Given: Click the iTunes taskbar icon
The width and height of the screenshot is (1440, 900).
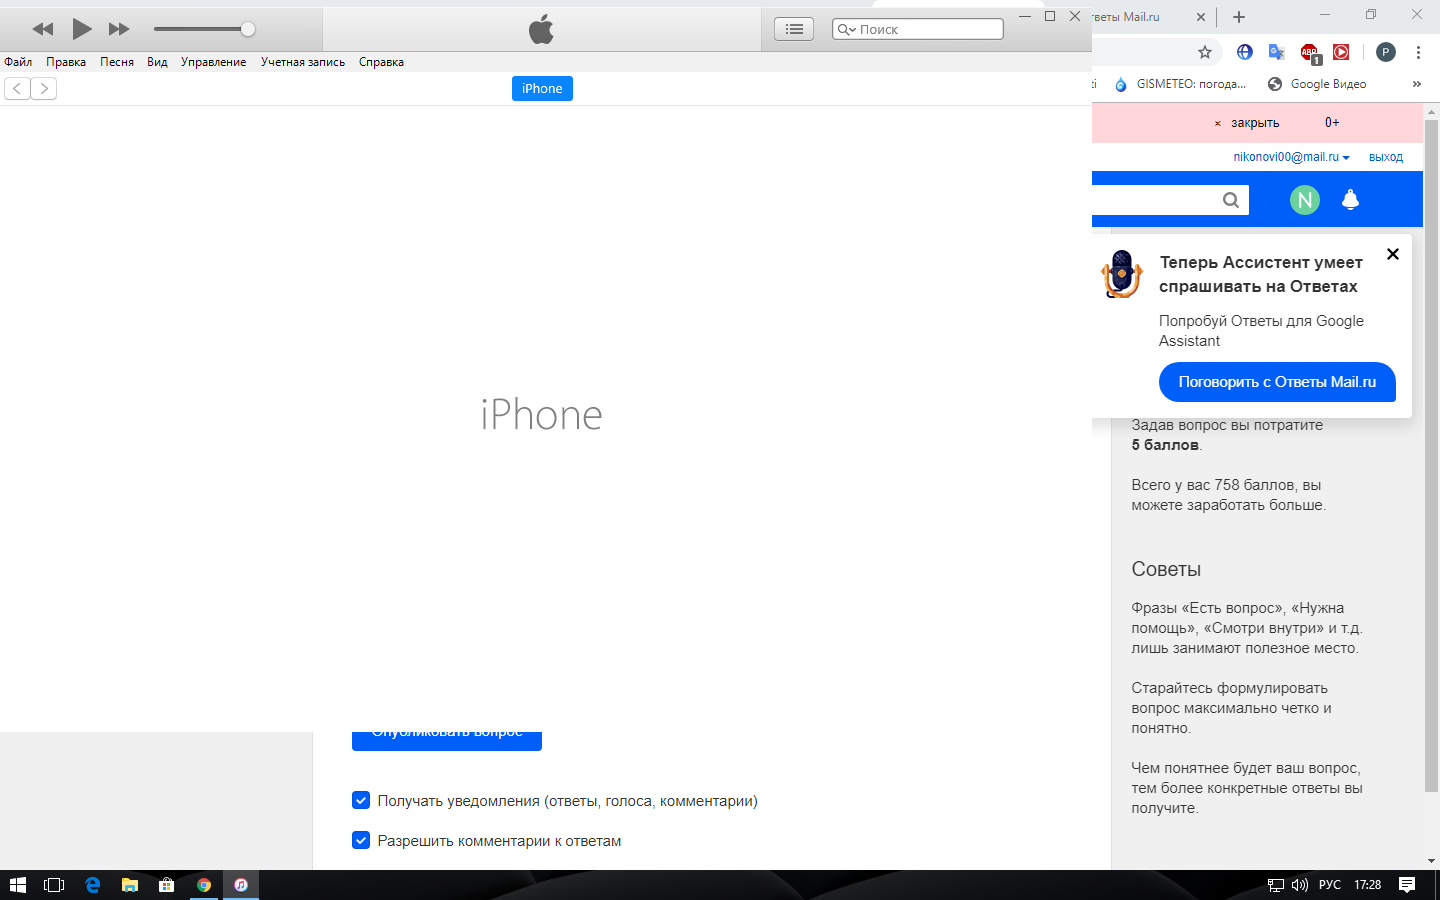Looking at the screenshot, I should (241, 885).
